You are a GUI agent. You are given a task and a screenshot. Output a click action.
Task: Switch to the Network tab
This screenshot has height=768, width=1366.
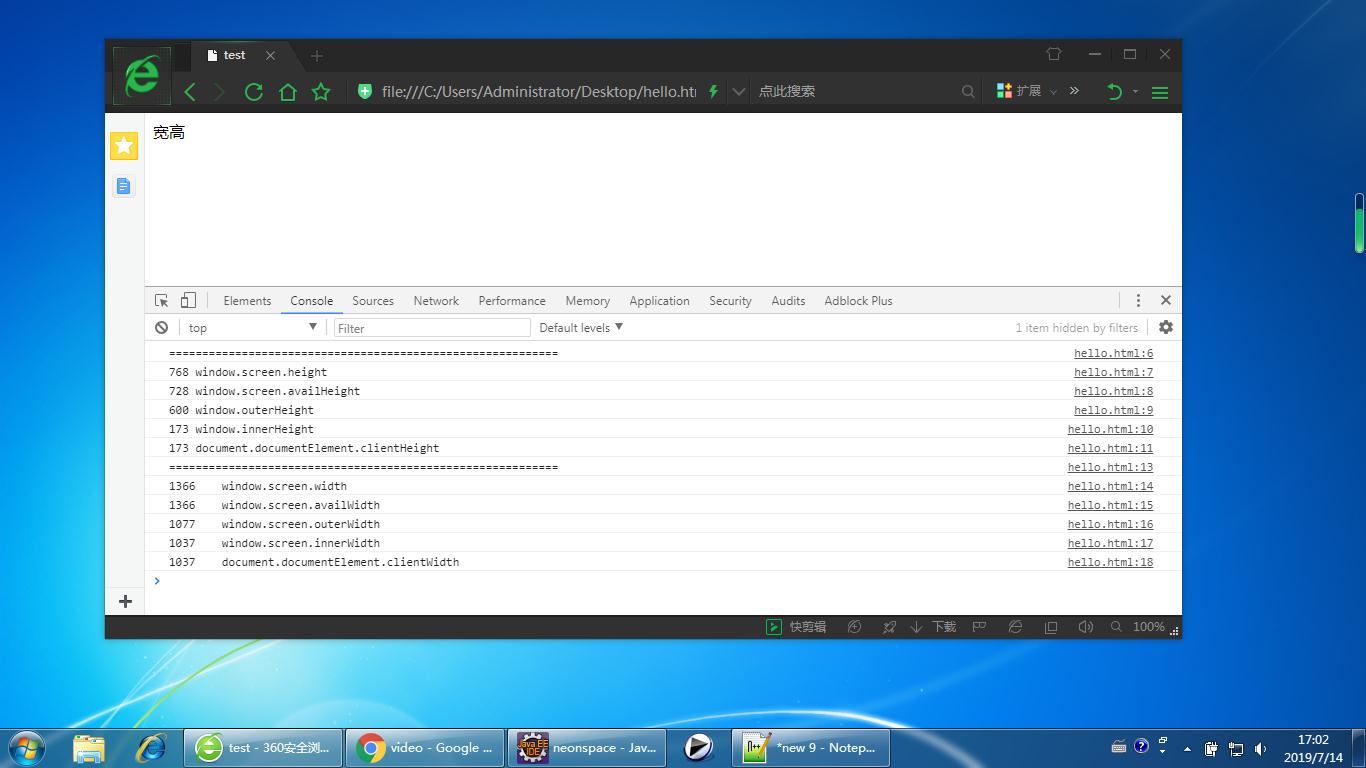[x=436, y=301]
